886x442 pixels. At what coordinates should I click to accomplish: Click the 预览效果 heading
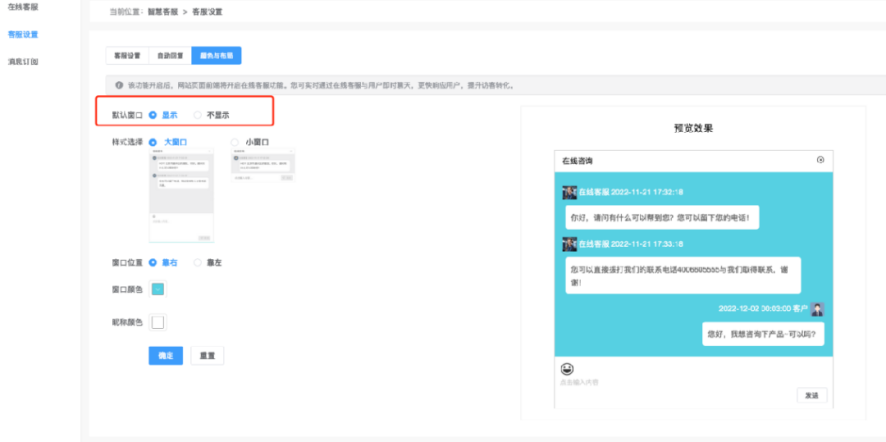click(x=693, y=128)
